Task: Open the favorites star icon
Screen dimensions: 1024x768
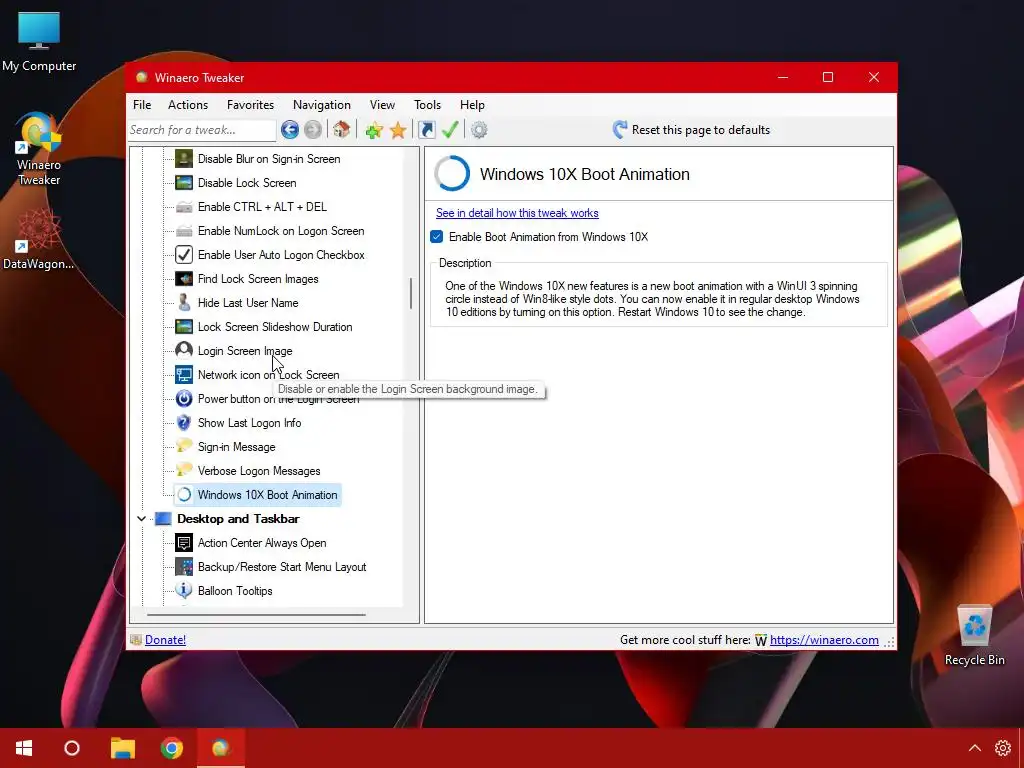Action: coord(398,130)
